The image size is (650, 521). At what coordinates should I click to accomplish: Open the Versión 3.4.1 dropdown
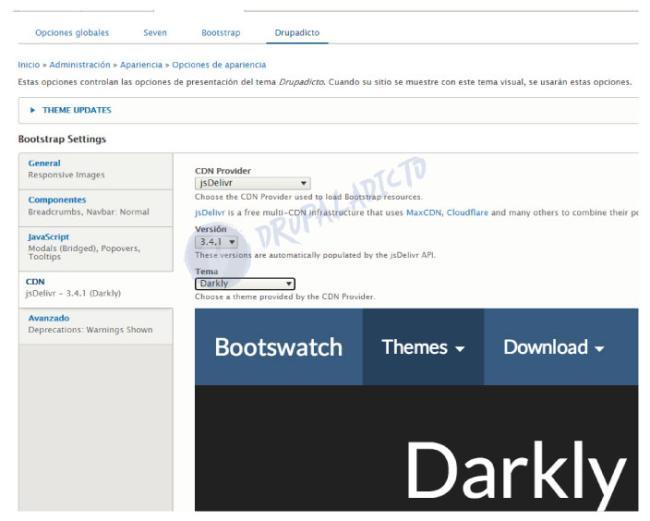coord(216,242)
